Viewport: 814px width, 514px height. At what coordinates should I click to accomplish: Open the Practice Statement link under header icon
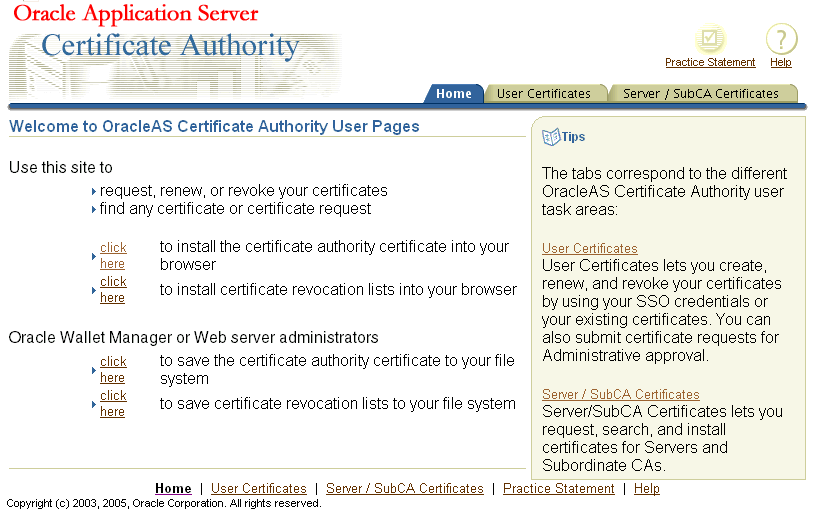click(x=710, y=62)
